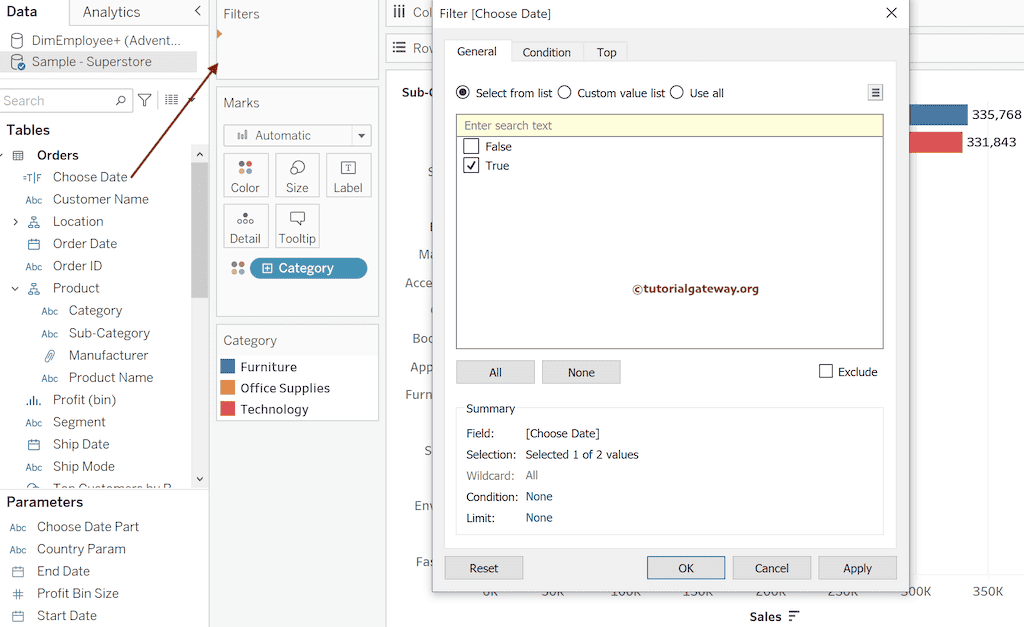
Task: Switch to the Condition tab
Action: tap(547, 52)
